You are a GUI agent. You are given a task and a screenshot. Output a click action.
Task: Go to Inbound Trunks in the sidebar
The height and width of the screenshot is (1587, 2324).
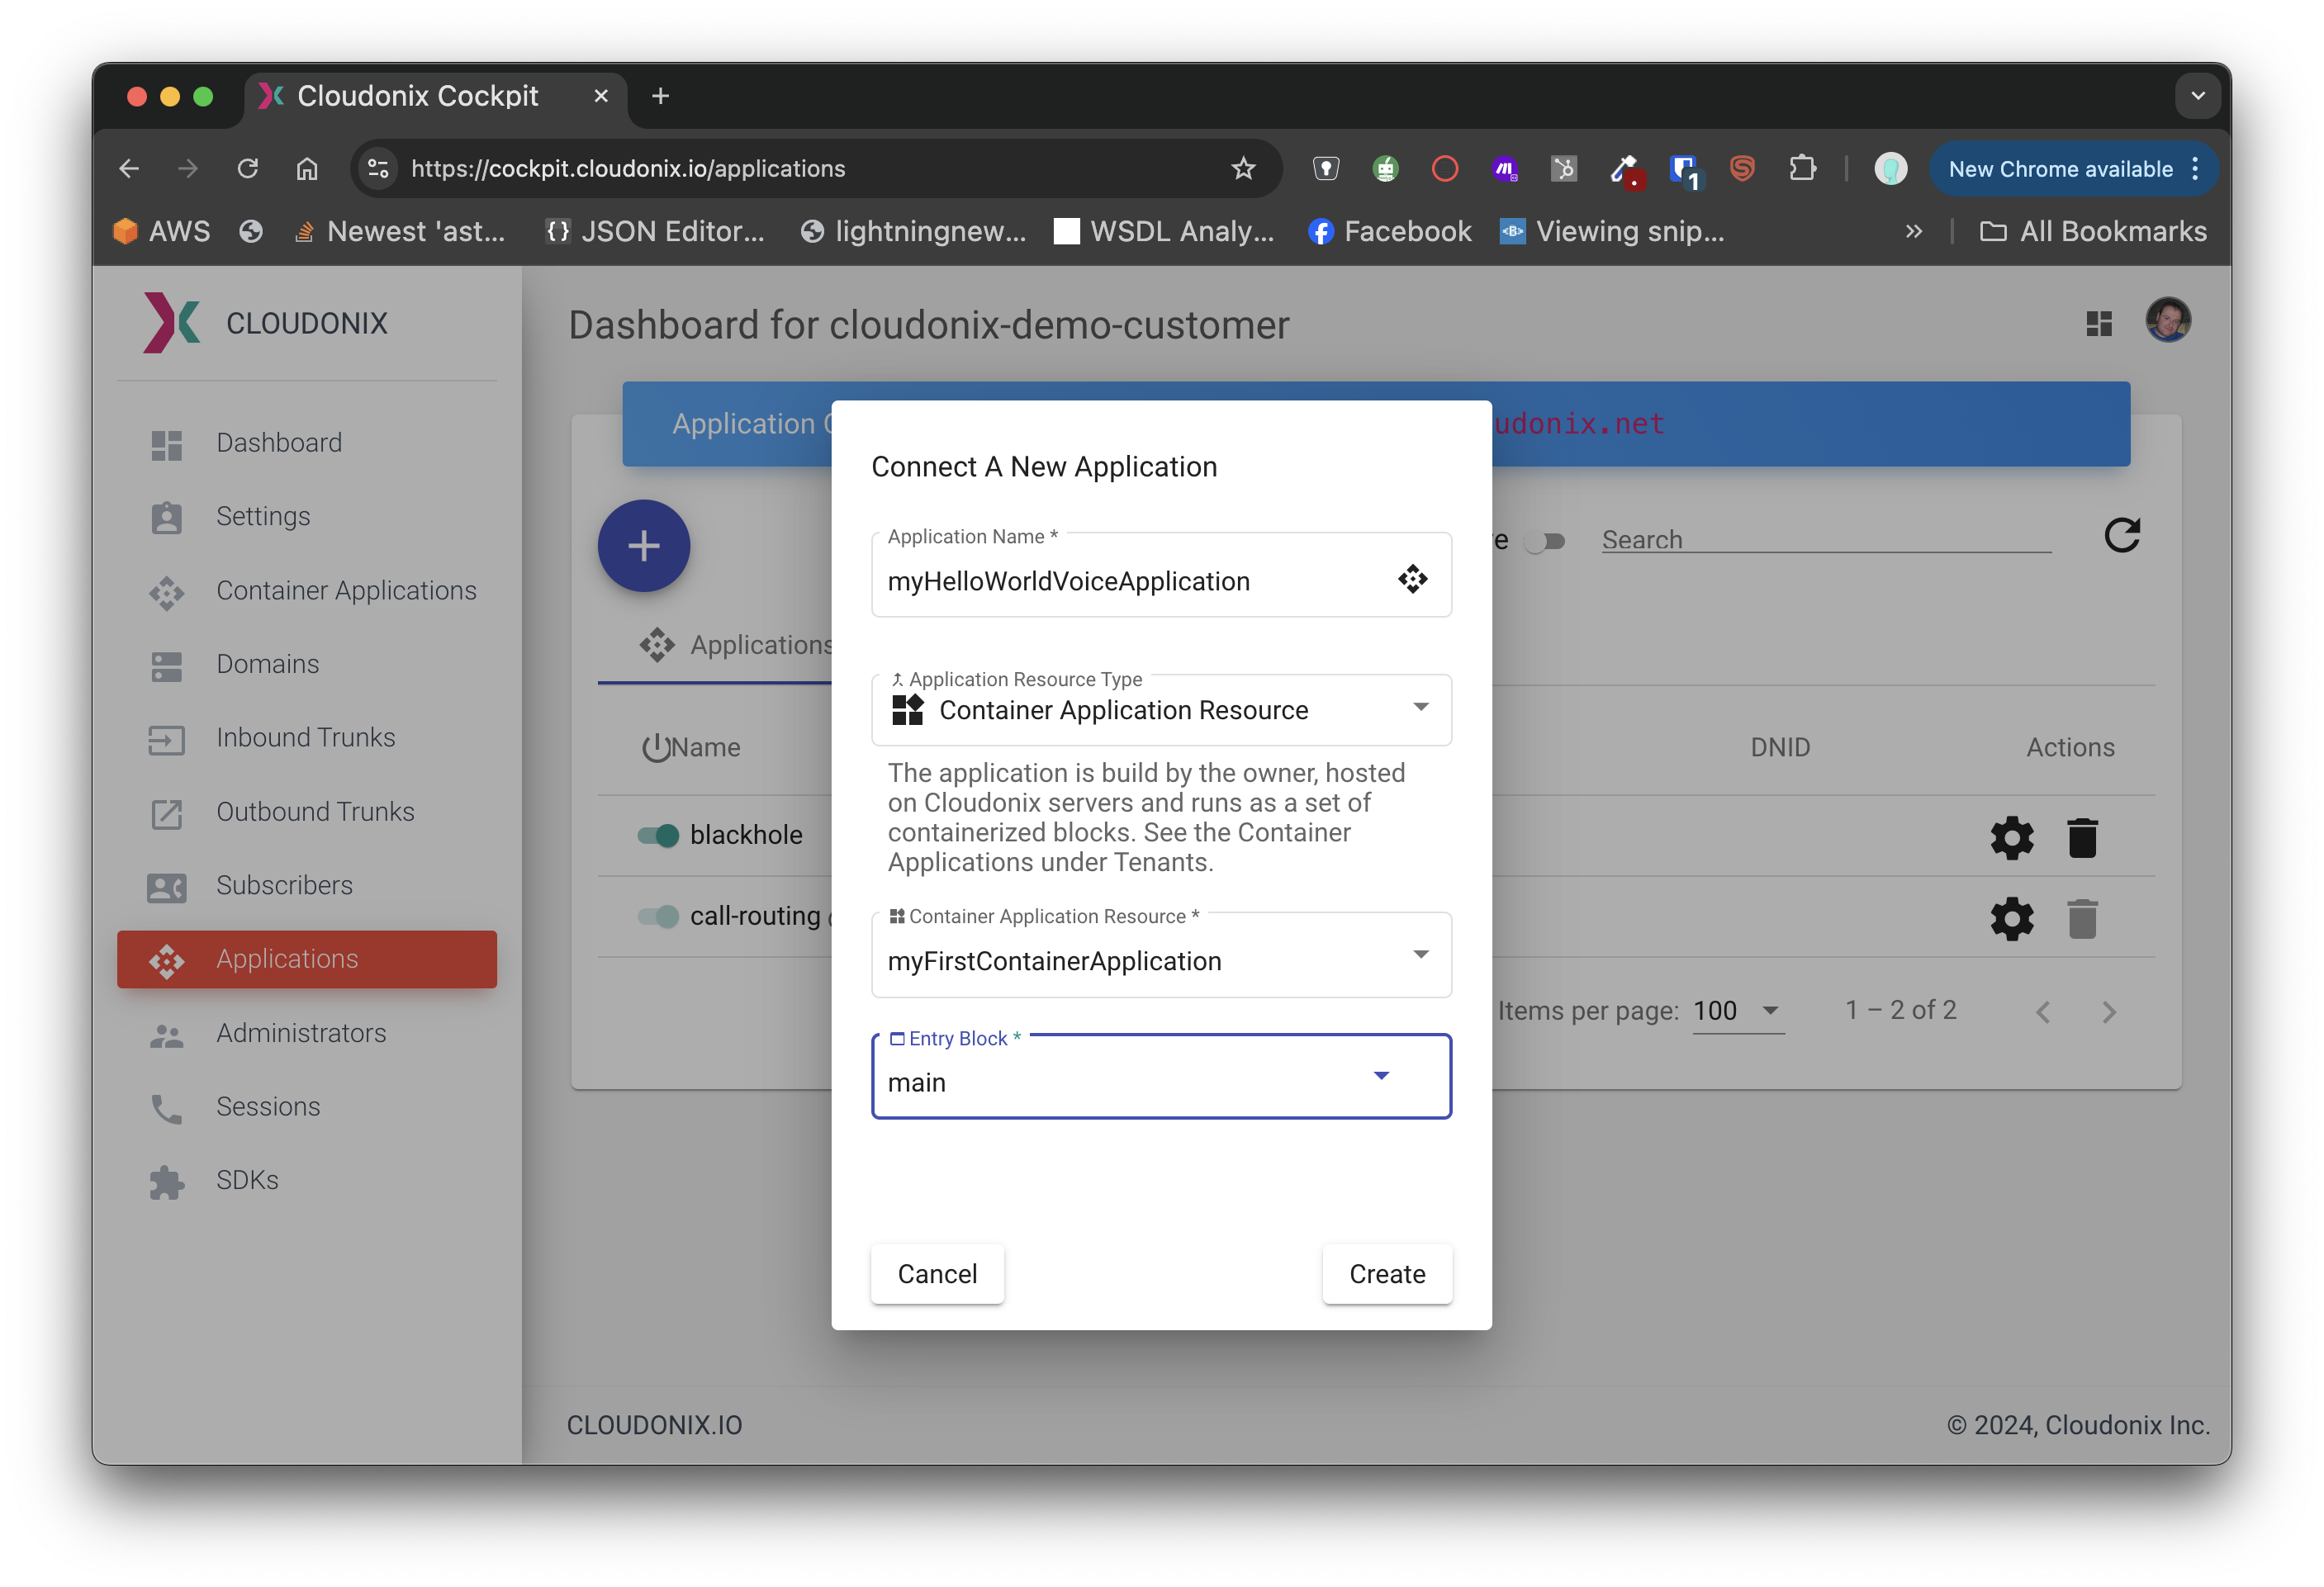coord(305,737)
